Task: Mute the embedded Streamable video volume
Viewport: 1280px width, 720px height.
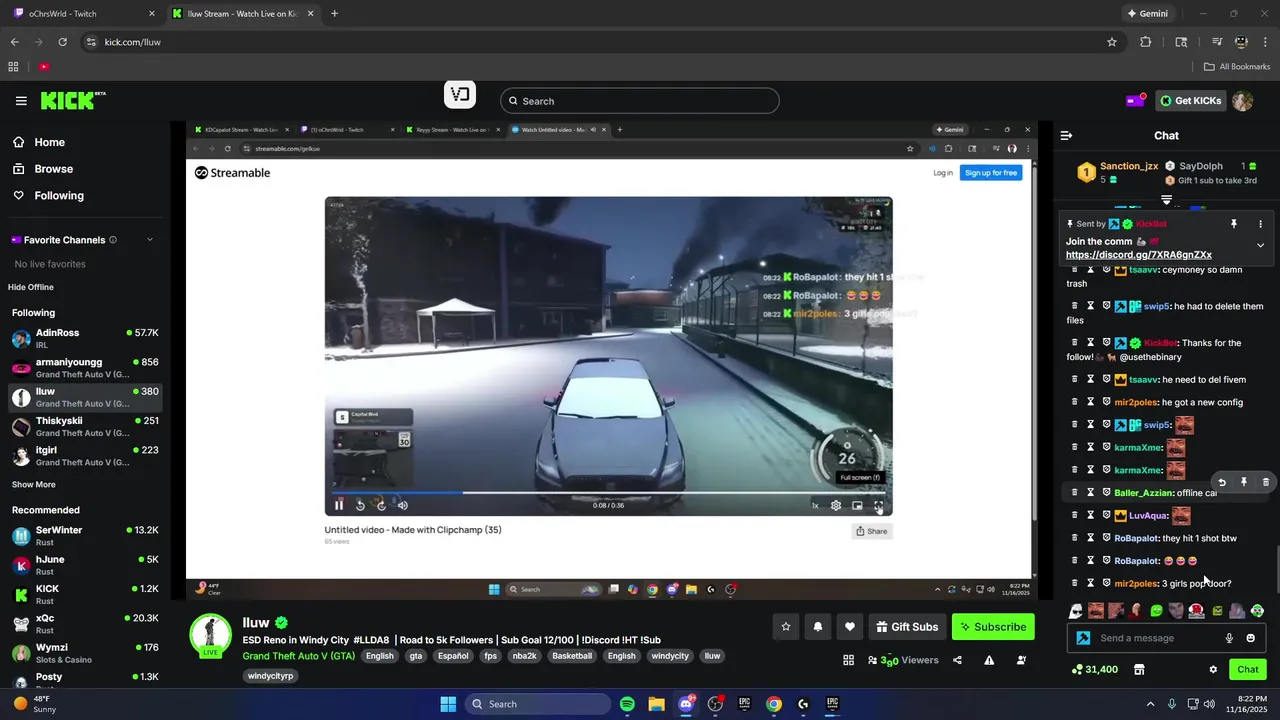Action: (x=403, y=505)
